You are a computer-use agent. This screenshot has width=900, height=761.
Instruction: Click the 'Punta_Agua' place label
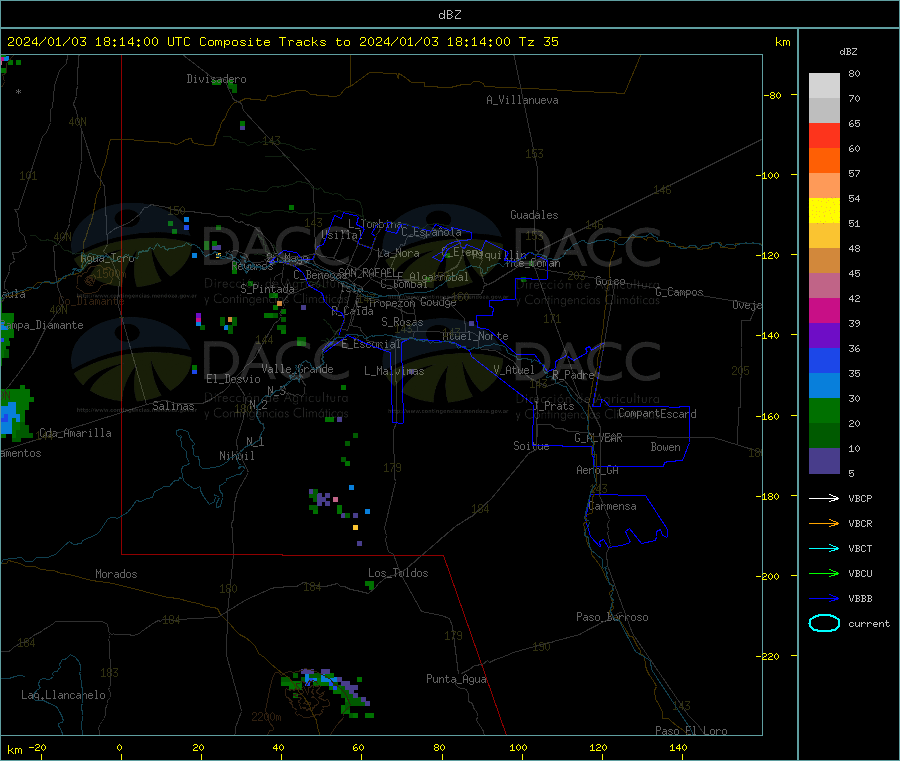[456, 679]
